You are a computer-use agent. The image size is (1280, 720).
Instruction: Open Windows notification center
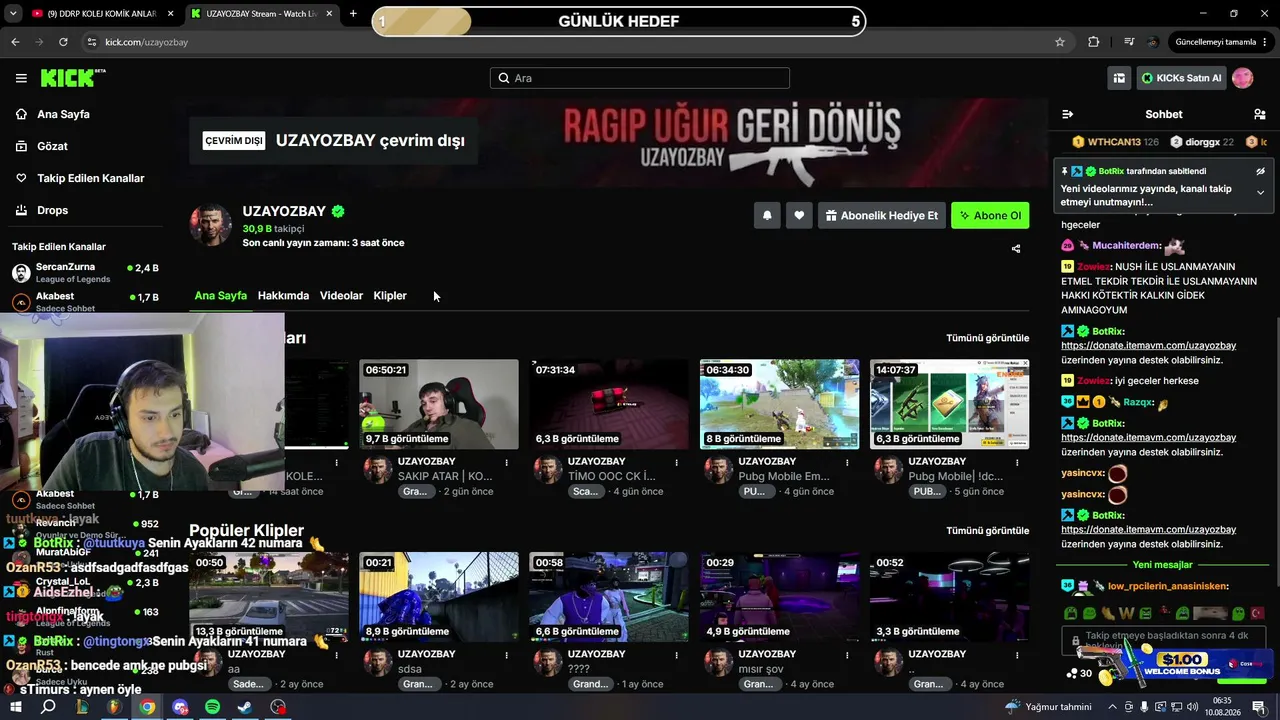[1259, 707]
